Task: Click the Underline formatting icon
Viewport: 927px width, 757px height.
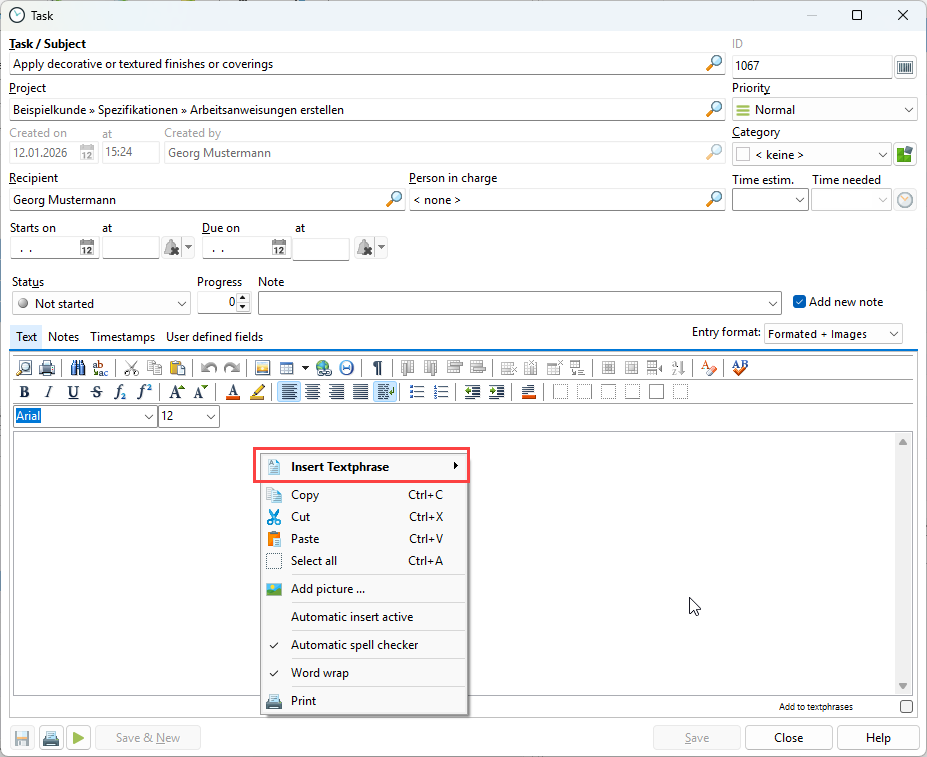Action: pyautogui.click(x=73, y=392)
